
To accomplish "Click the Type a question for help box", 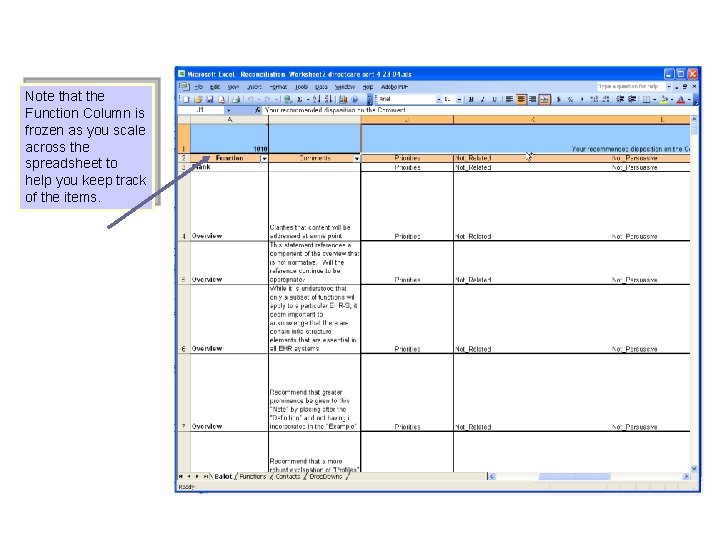I will [x=630, y=86].
